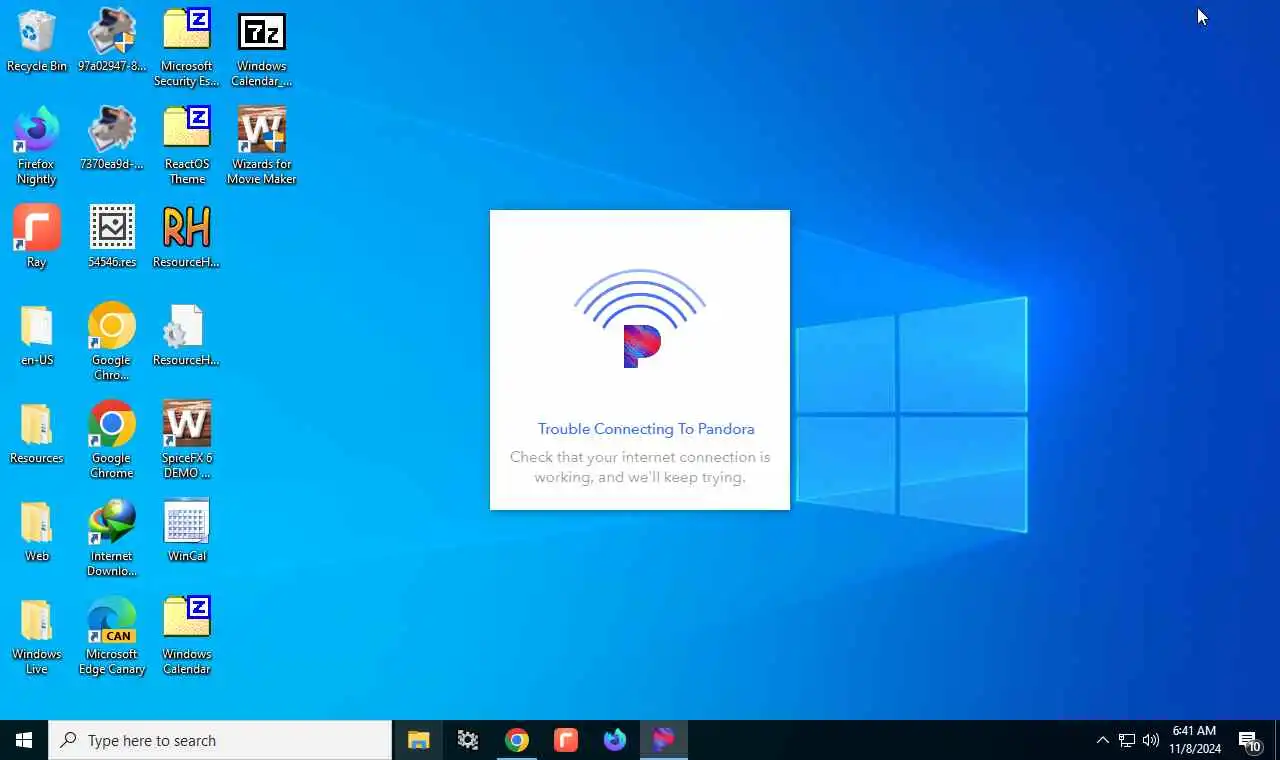The image size is (1280, 760).
Task: Select the SpiceFX 6 DEMO shortcut
Action: point(187,439)
